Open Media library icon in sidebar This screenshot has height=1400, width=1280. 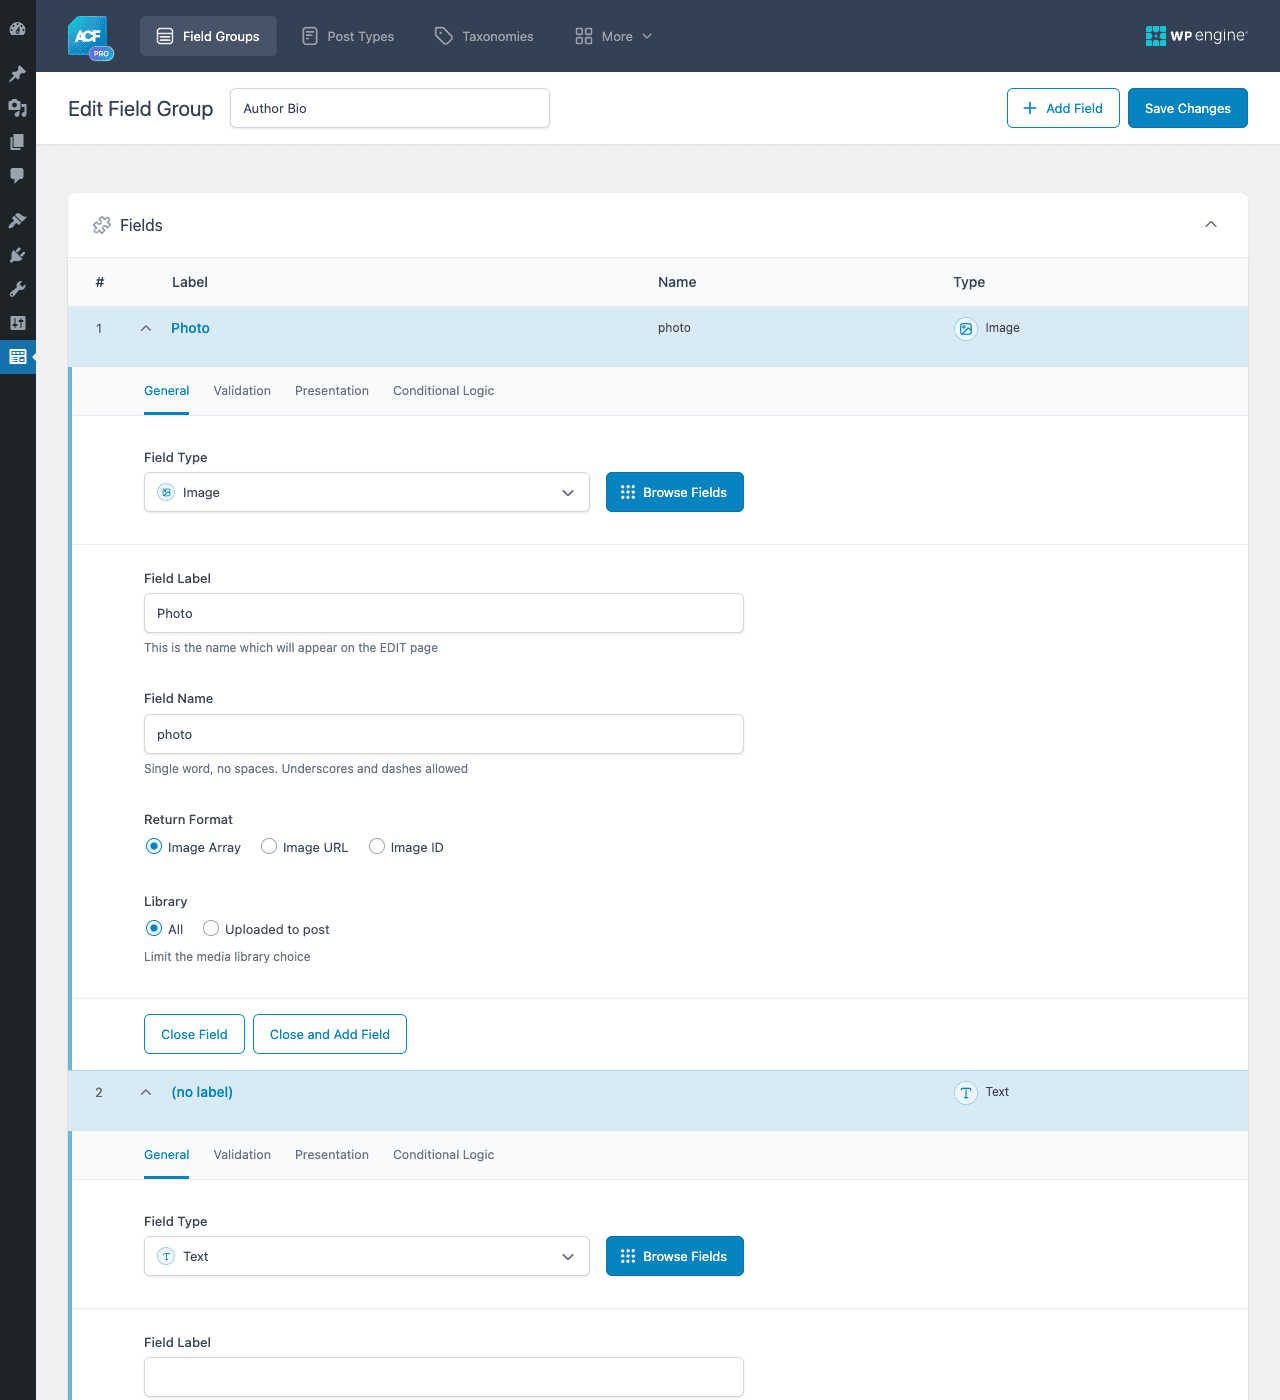(x=17, y=108)
